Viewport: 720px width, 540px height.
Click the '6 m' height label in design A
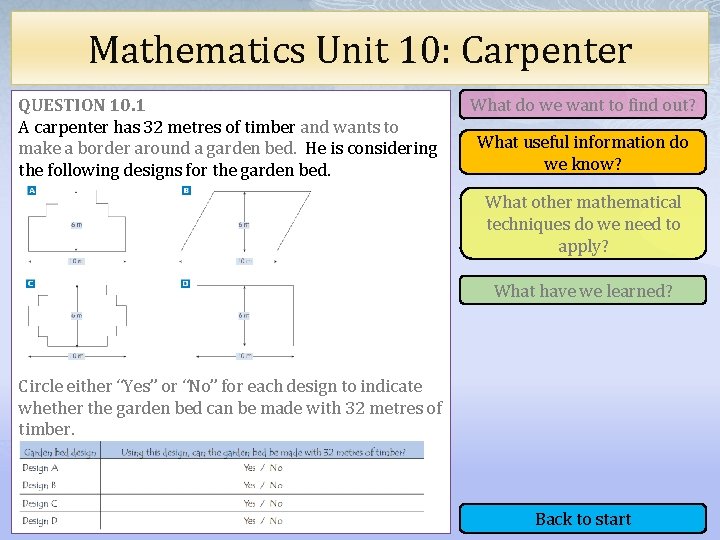[x=77, y=225]
